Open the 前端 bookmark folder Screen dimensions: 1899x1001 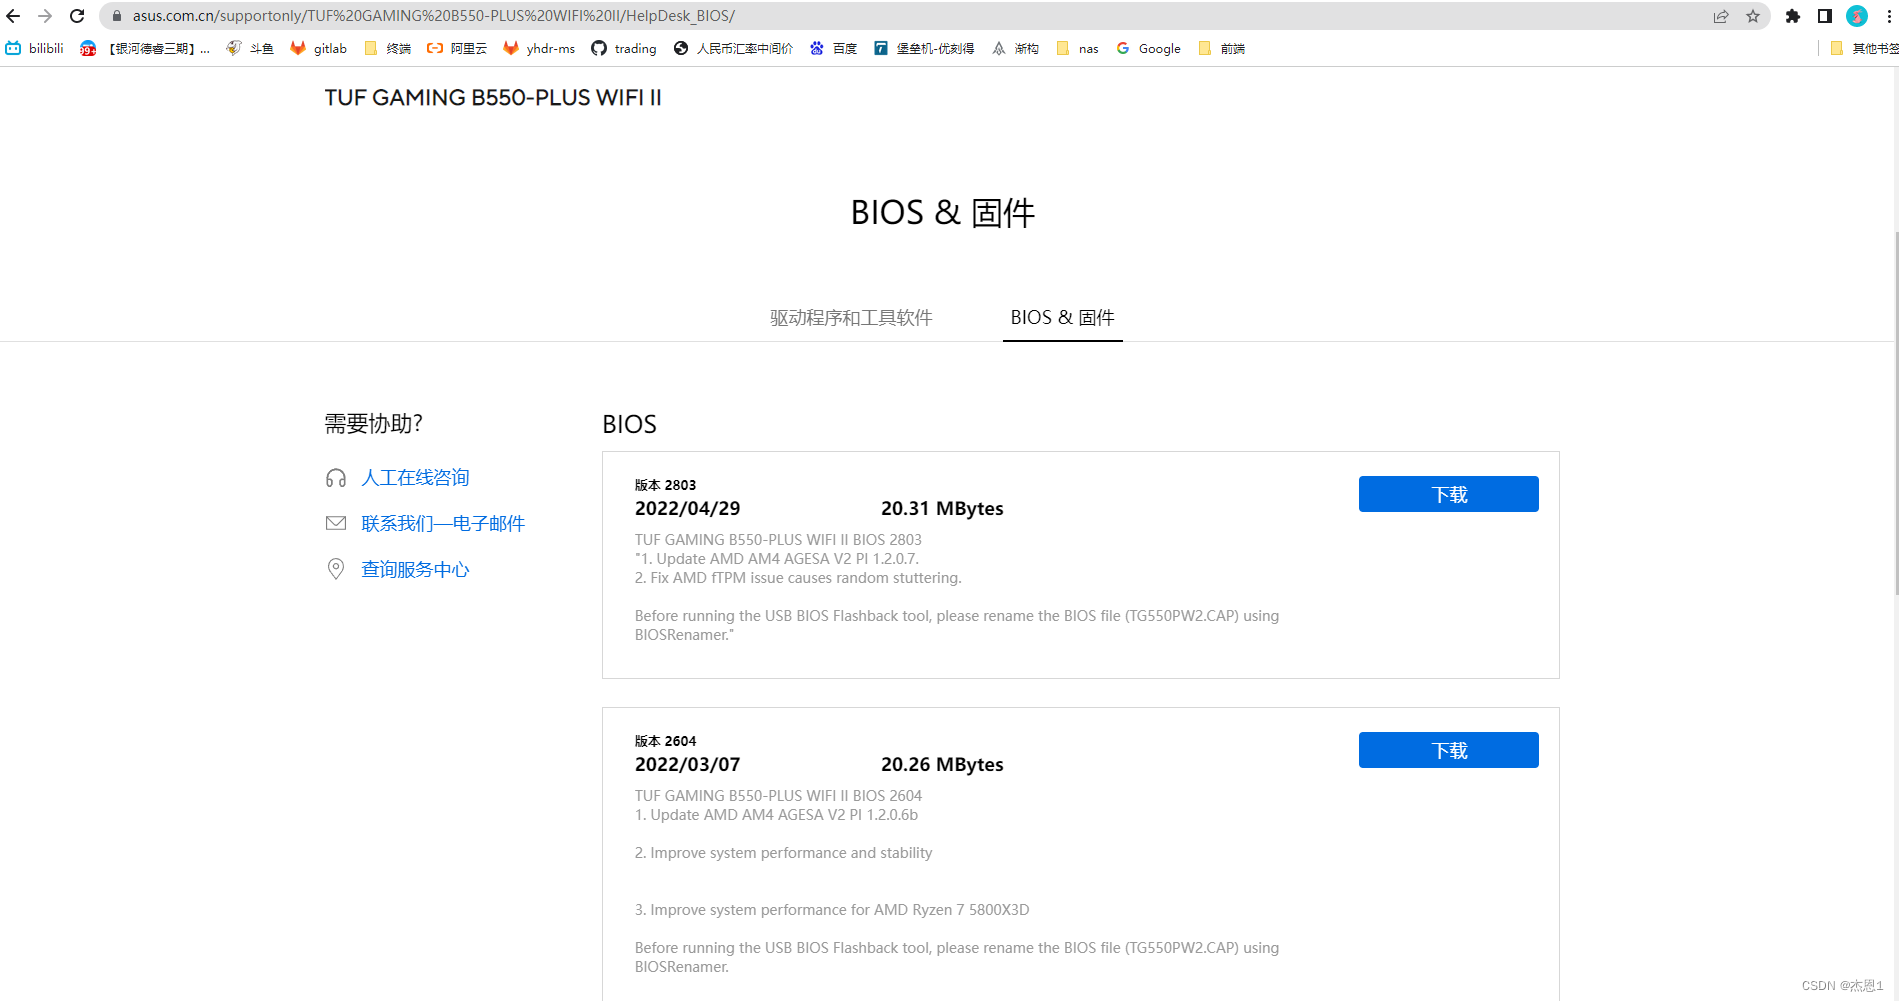coord(1222,48)
